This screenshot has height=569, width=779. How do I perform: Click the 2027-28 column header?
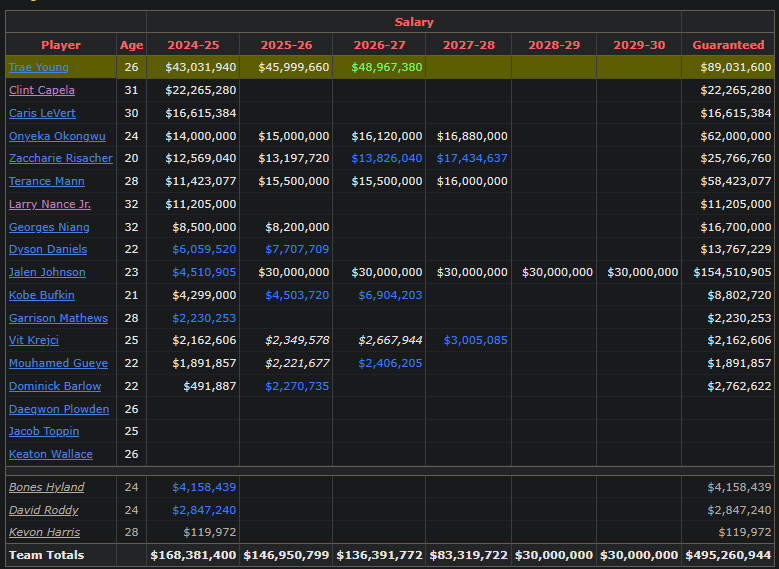[x=468, y=45]
